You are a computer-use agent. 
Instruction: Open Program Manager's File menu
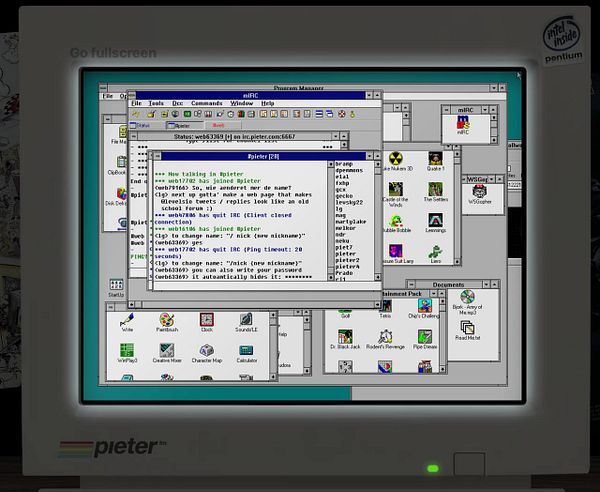click(x=108, y=96)
